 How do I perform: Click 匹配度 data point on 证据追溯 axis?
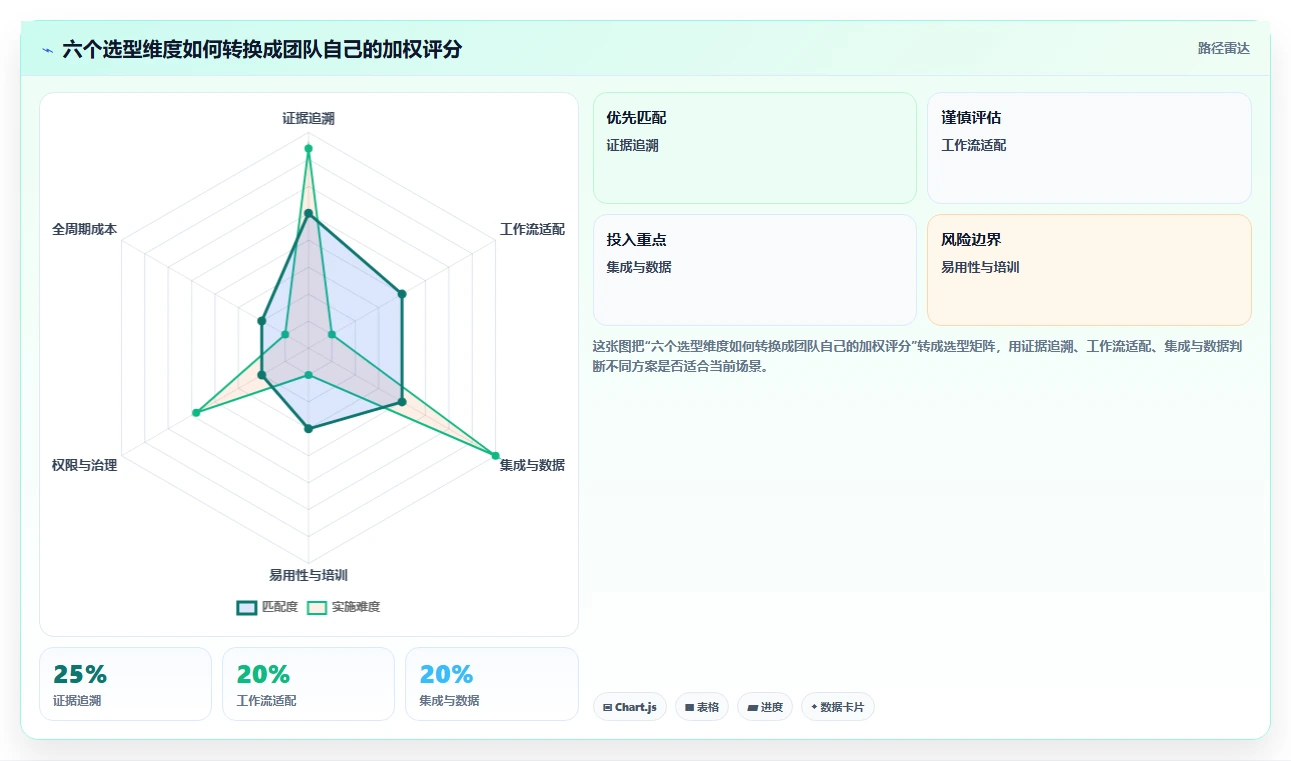coord(308,213)
